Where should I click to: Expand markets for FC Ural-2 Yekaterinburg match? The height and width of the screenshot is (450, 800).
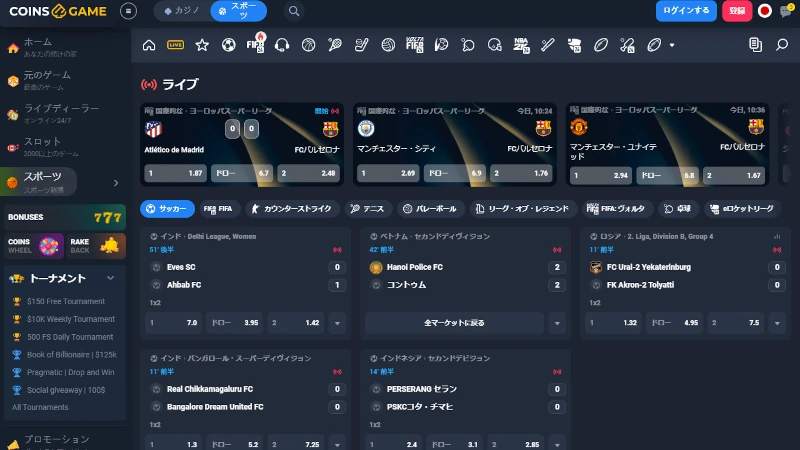pyautogui.click(x=777, y=323)
